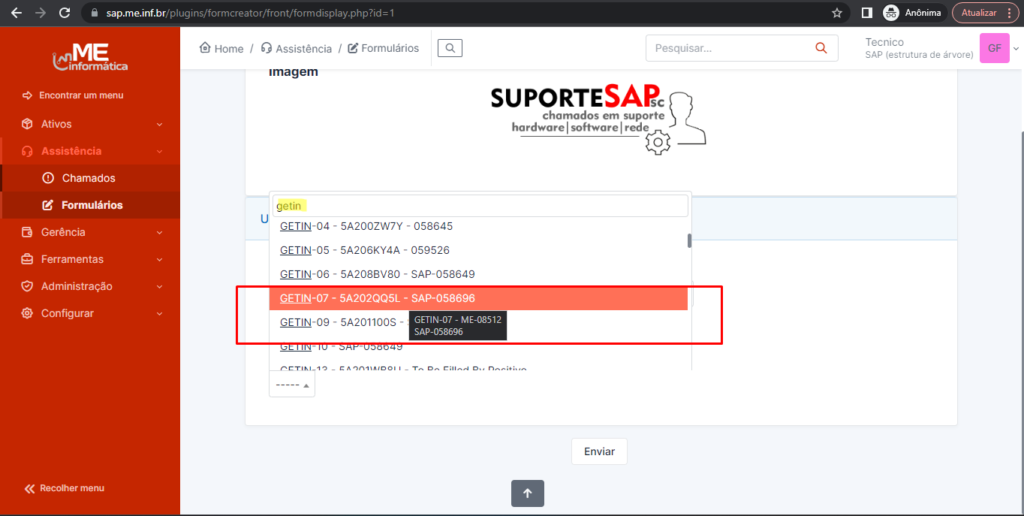Click the back-to-top arrow button
This screenshot has width=1024, height=516.
click(x=528, y=494)
